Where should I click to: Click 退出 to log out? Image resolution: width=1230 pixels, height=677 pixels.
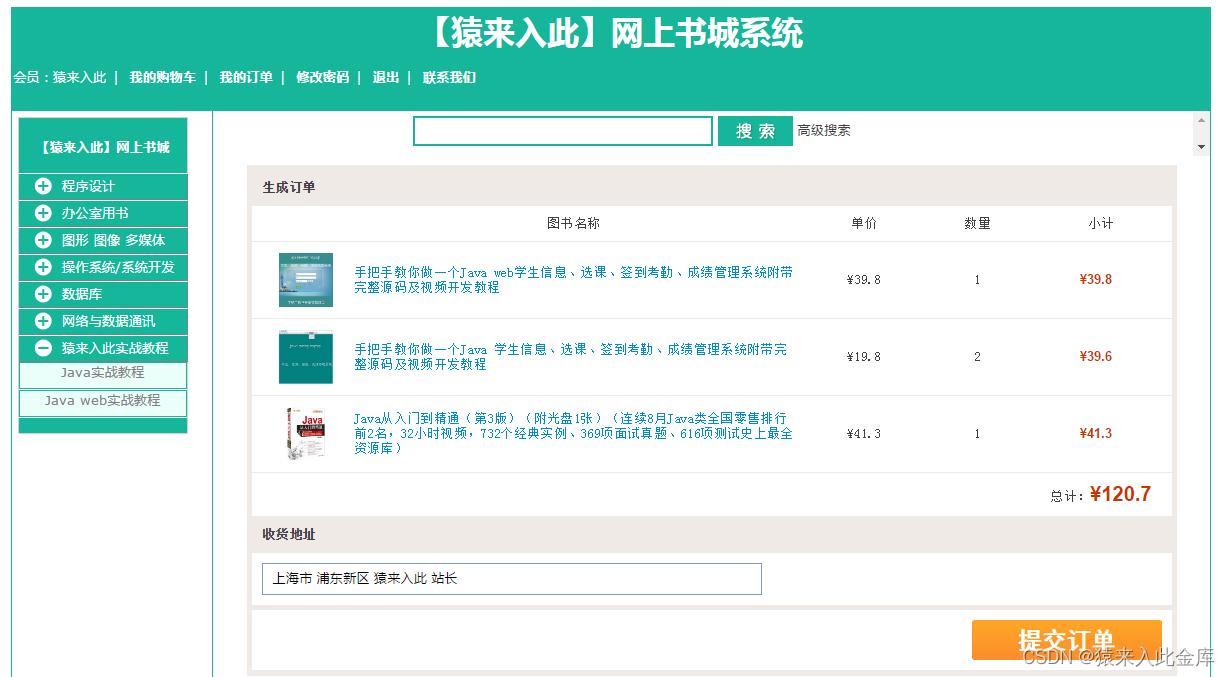[386, 76]
